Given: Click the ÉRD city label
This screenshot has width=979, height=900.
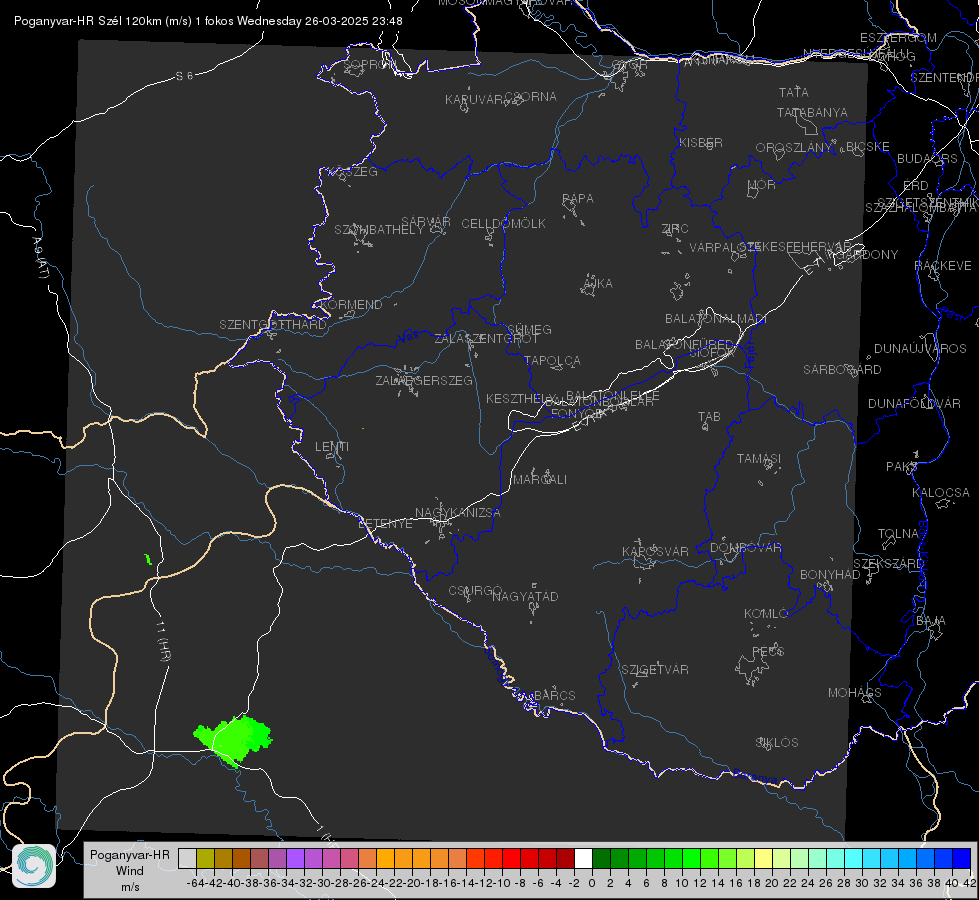Looking at the screenshot, I should point(915,185).
